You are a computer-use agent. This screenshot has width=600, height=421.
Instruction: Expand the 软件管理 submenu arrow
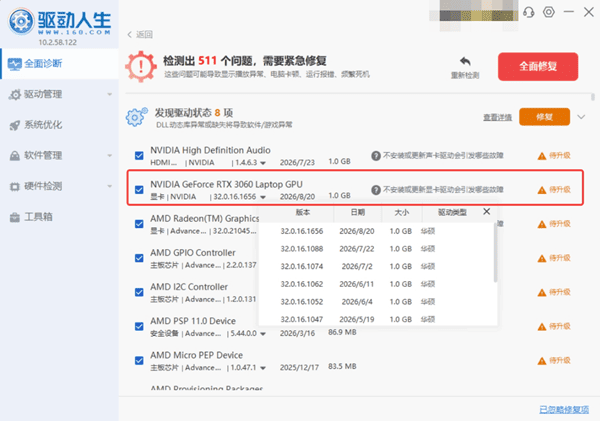coord(110,155)
